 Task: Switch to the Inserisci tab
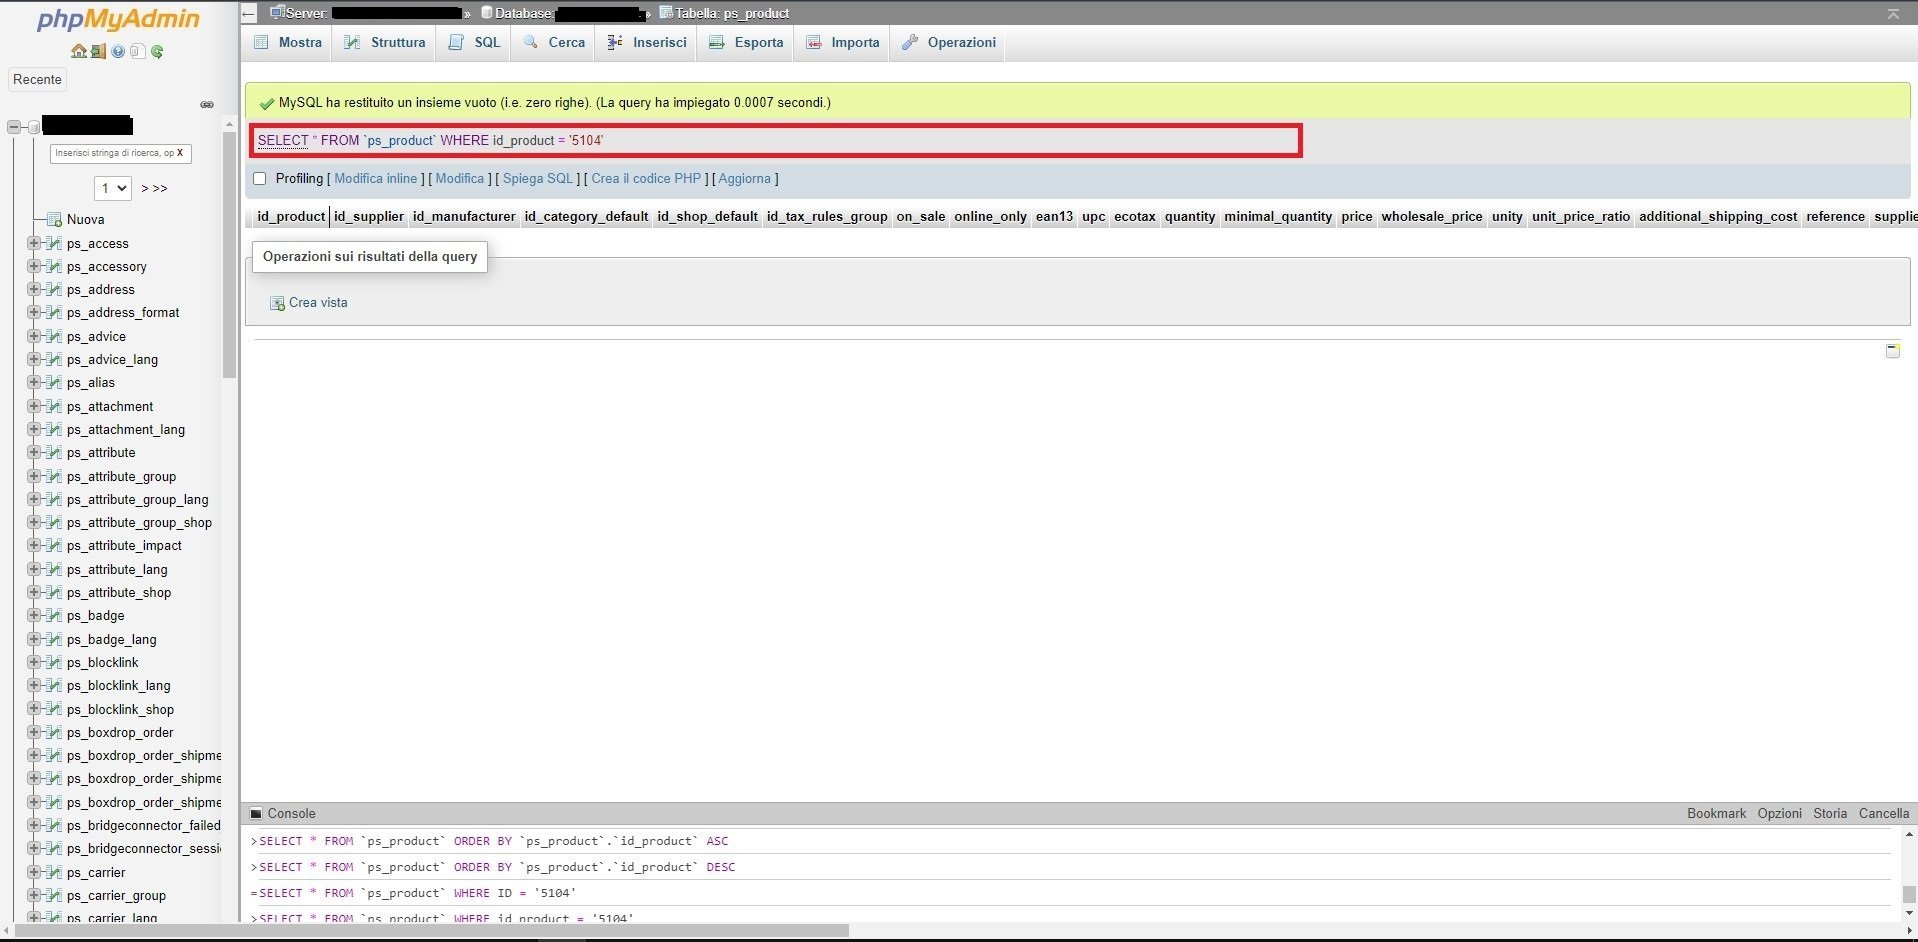[647, 42]
